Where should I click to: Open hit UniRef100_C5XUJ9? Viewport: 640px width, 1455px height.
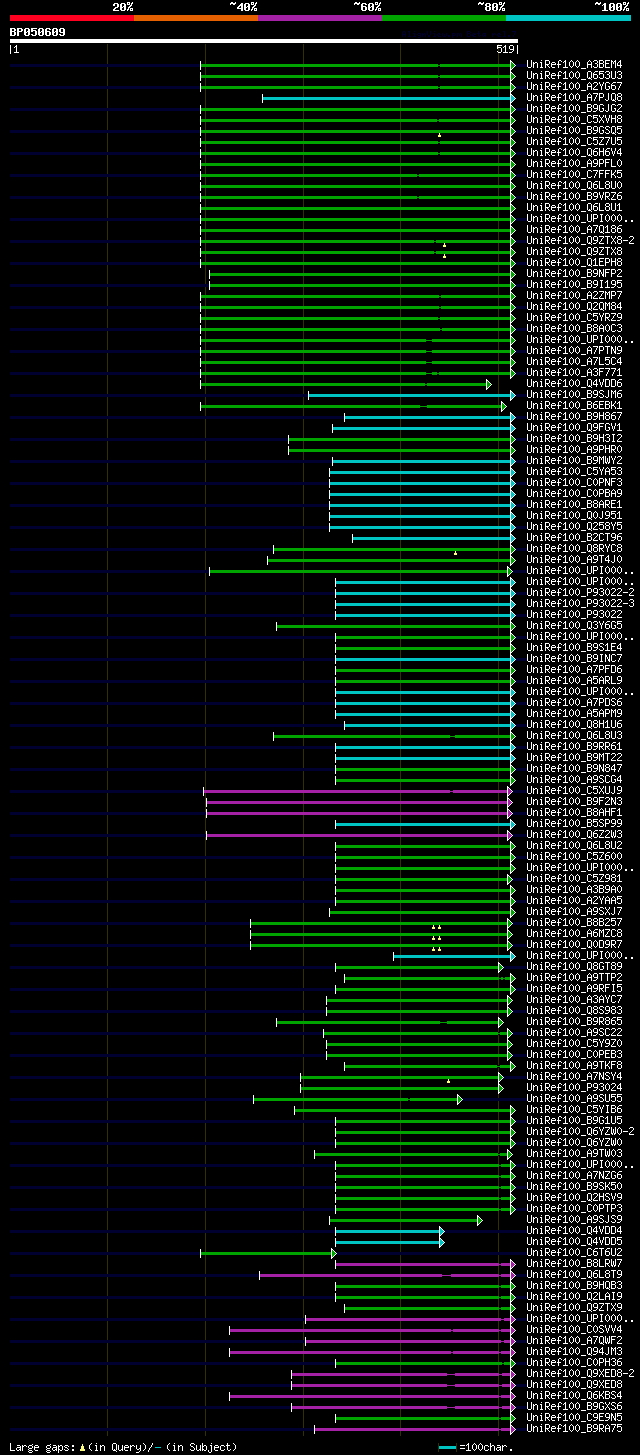tap(574, 791)
